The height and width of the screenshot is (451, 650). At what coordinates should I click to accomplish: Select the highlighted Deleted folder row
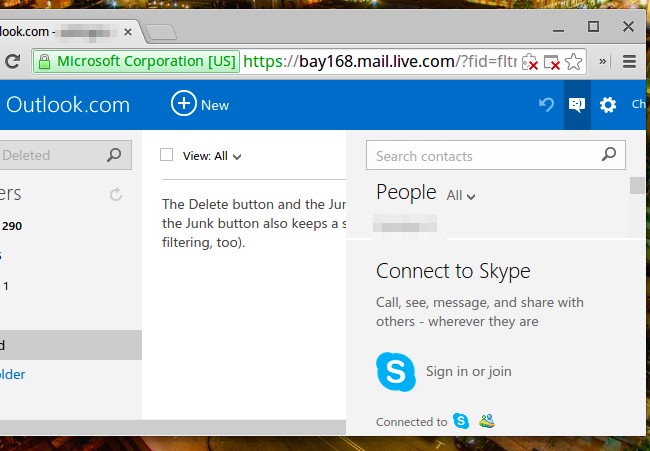pos(71,345)
